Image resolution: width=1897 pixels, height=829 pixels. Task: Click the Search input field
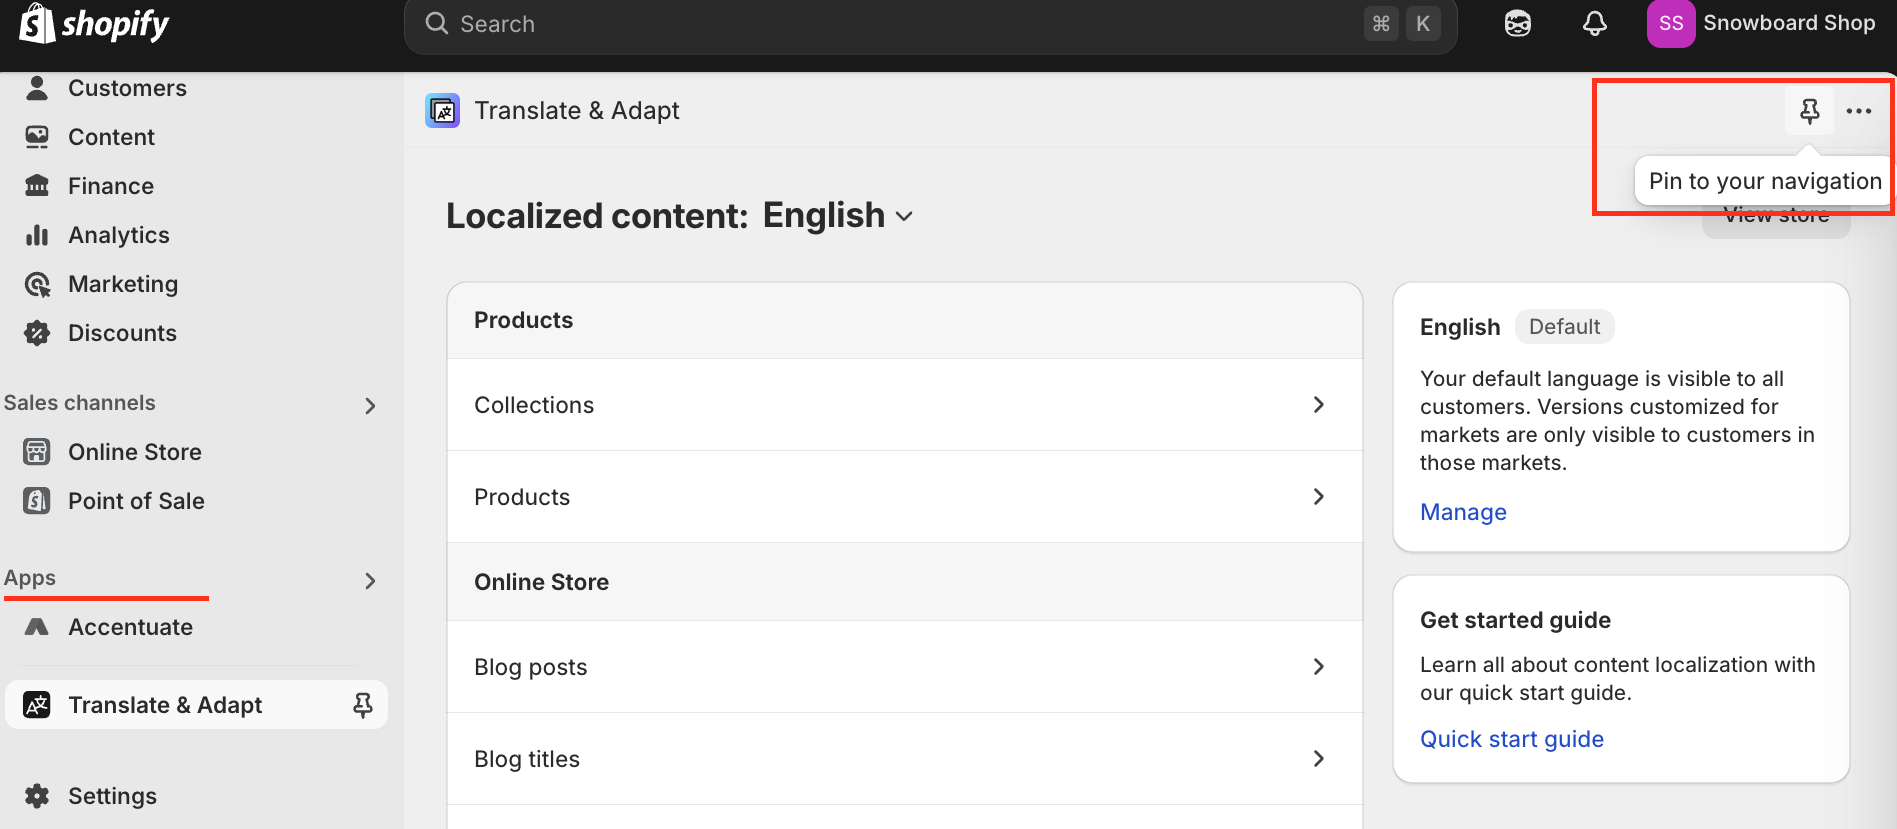pyautogui.click(x=930, y=24)
